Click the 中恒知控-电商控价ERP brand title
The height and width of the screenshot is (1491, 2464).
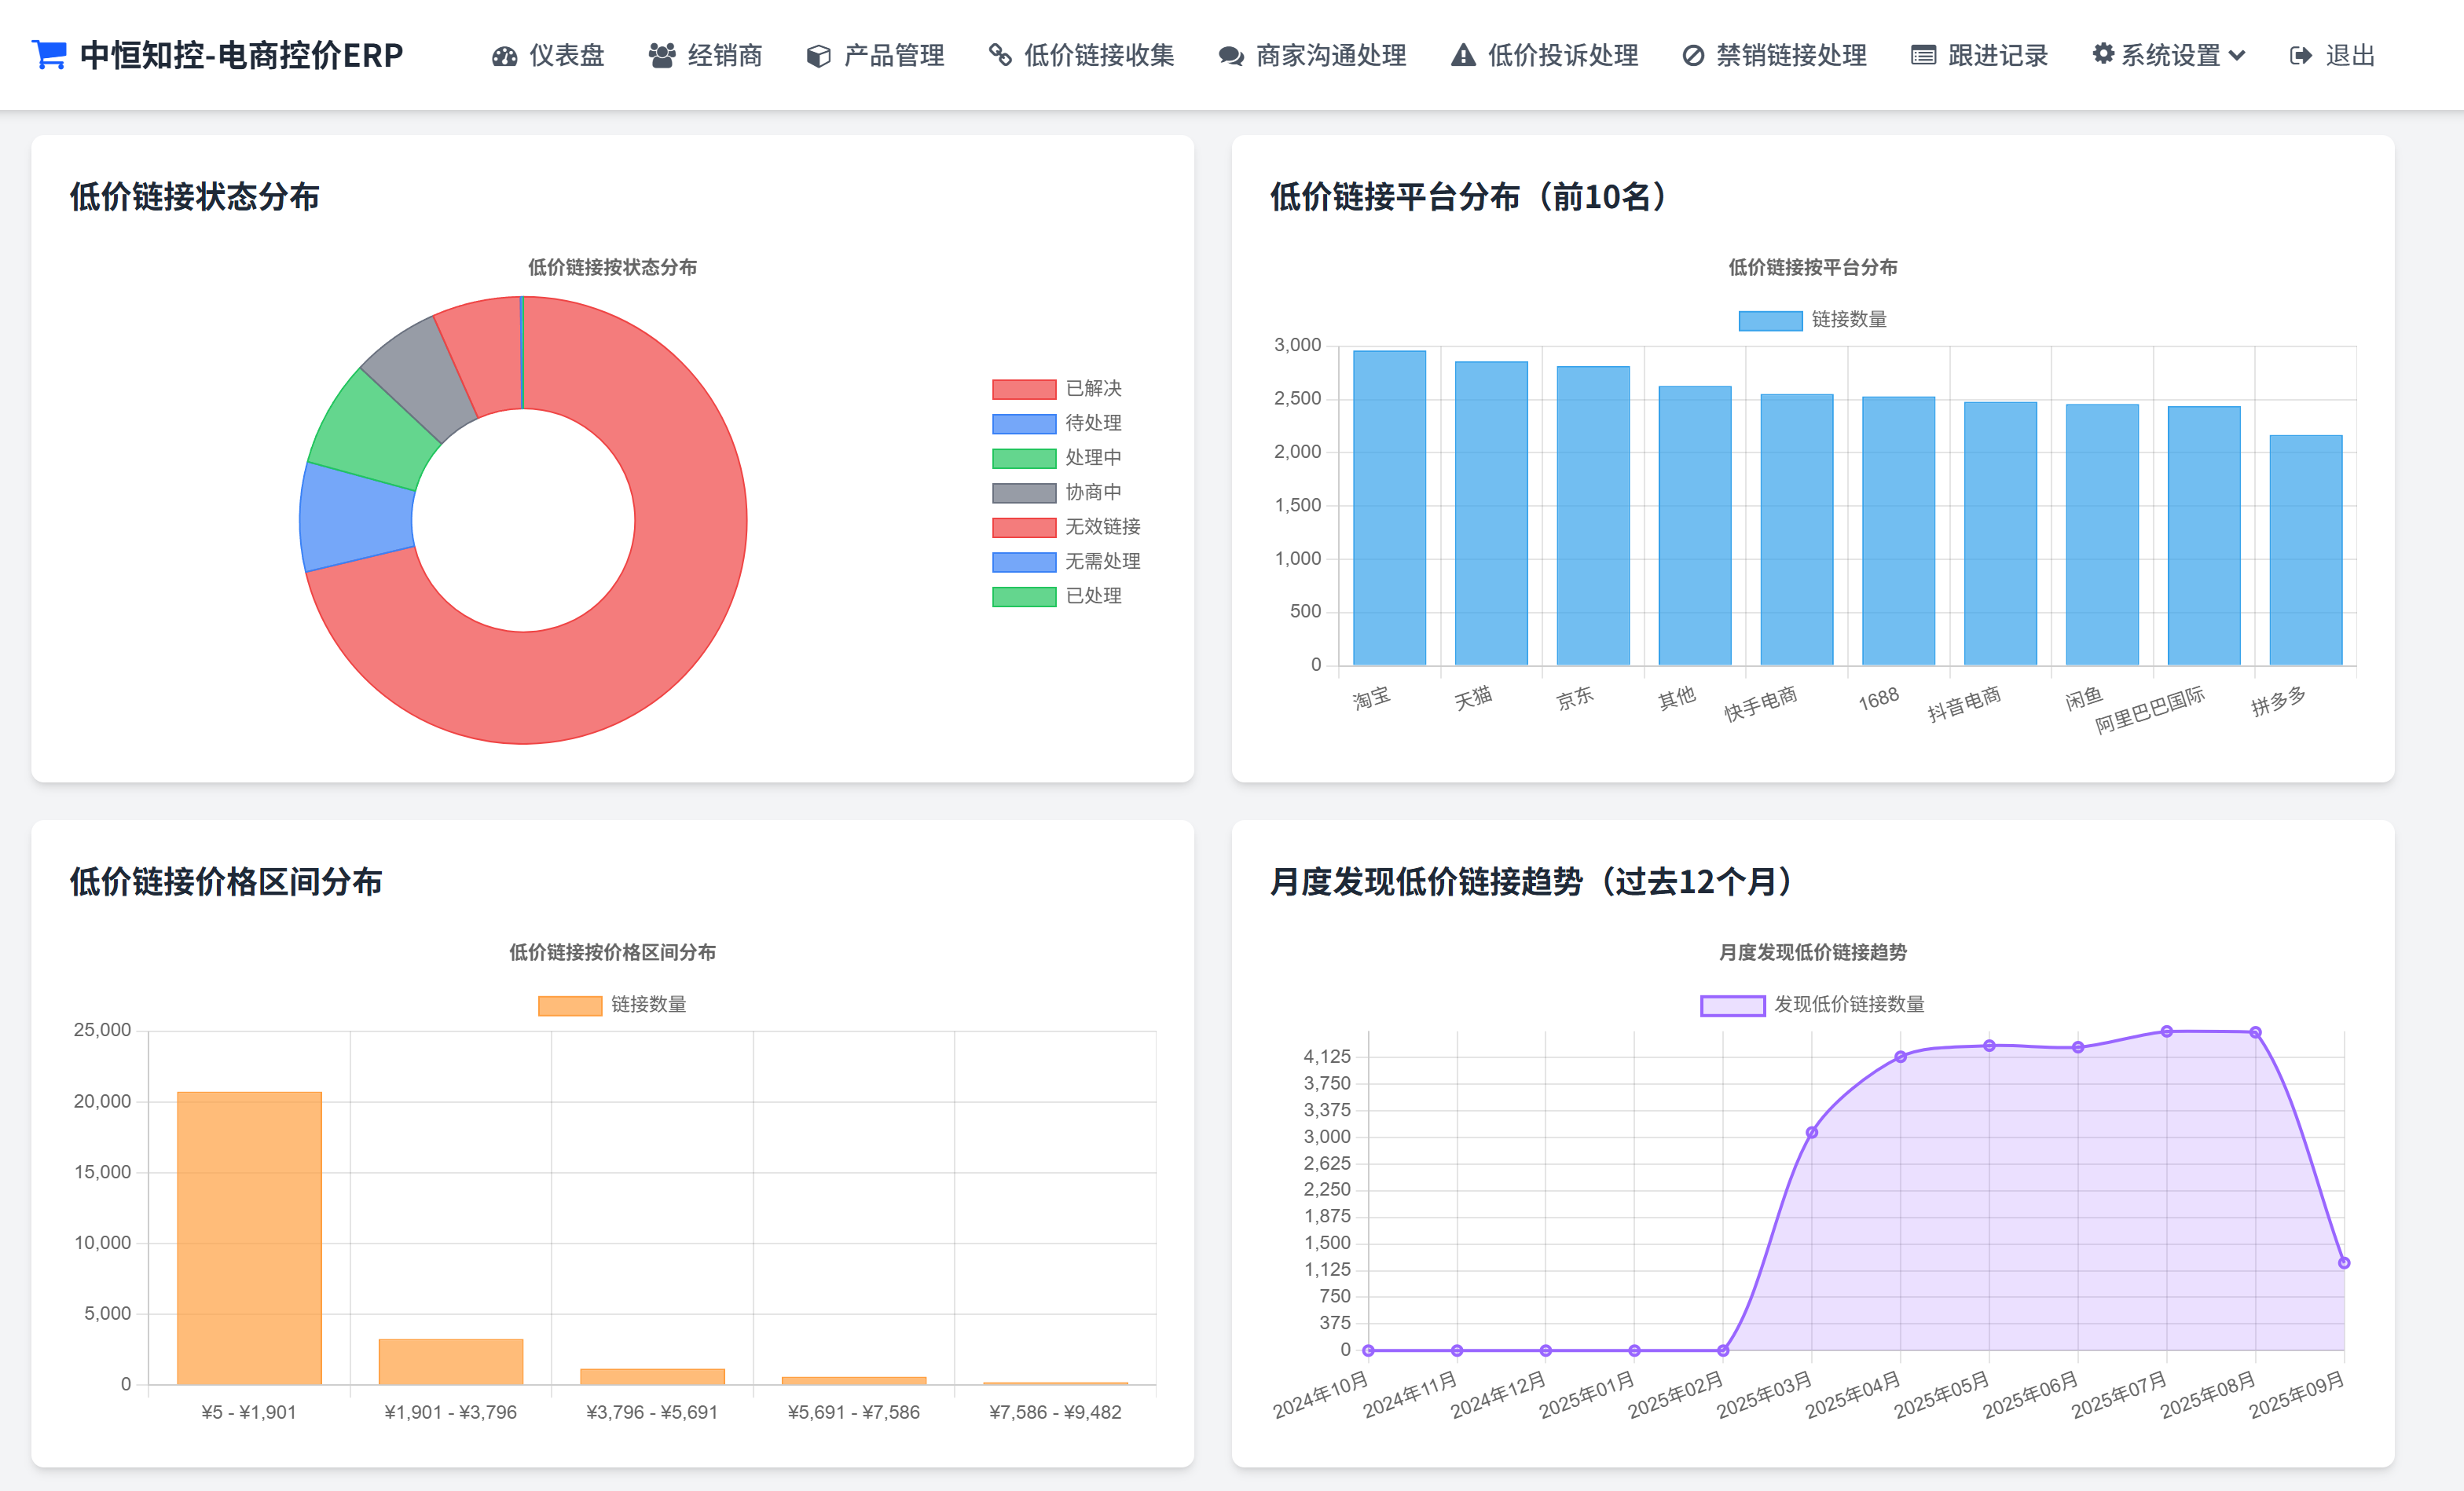[241, 55]
